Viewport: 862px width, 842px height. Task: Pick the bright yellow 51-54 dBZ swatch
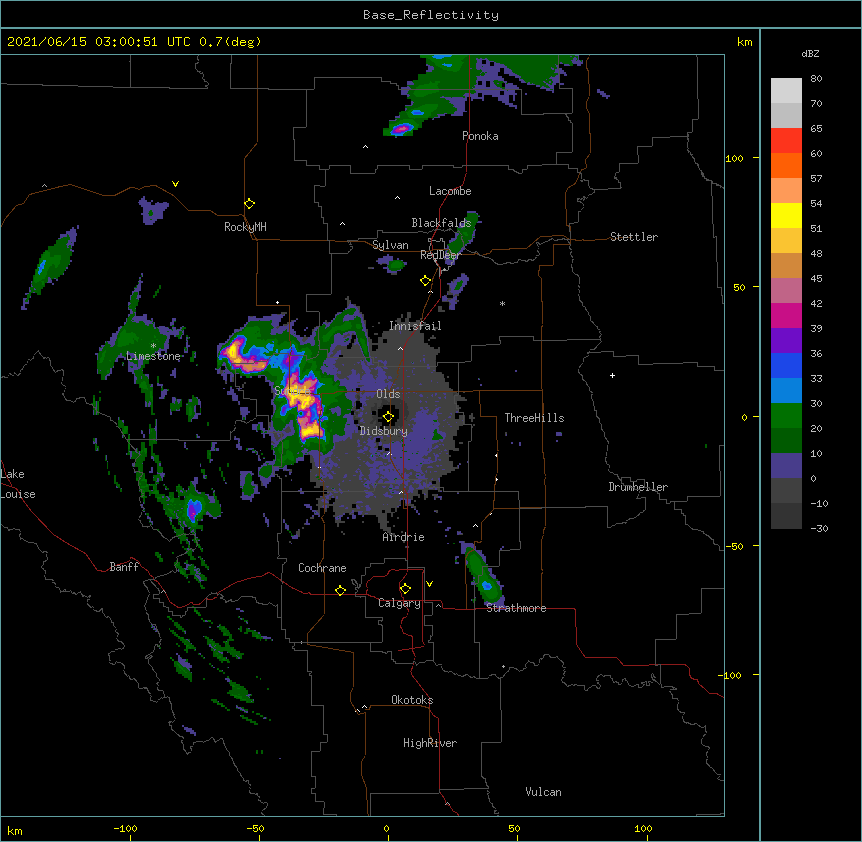[786, 215]
